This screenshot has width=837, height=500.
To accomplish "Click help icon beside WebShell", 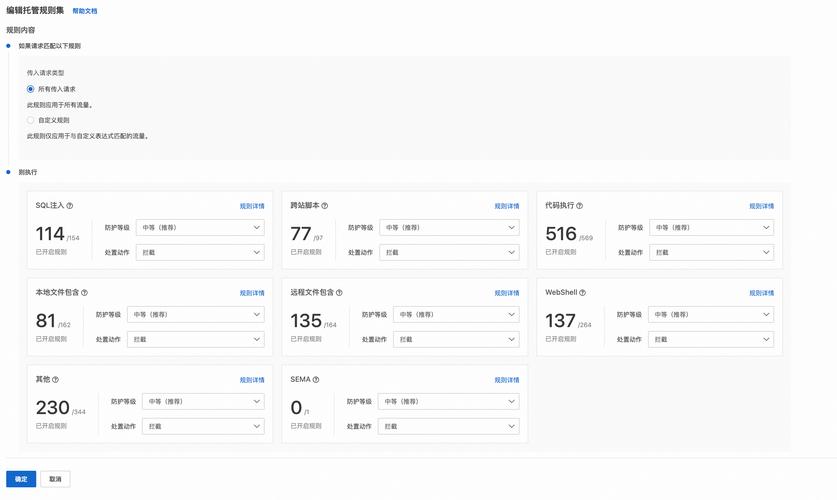I will [583, 293].
